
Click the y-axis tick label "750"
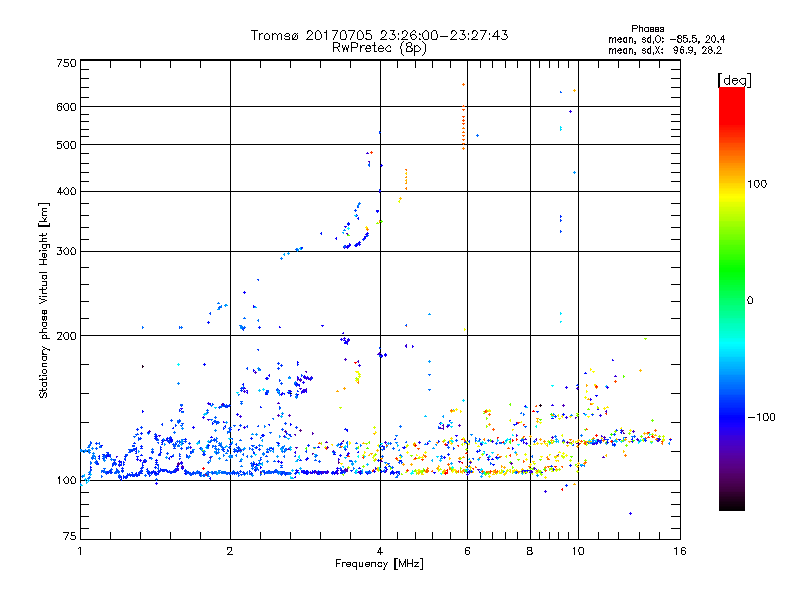coord(66,63)
